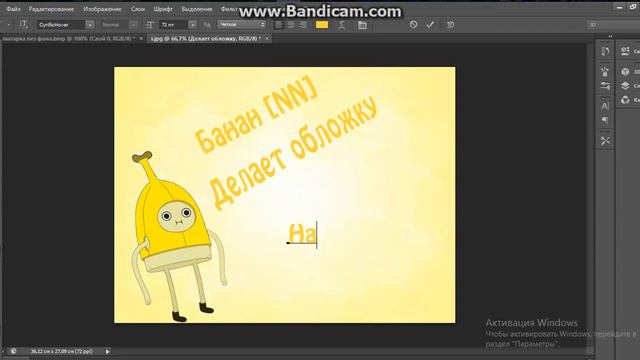Screen dimensions: 640x360
Task: Open the font size dropdown arrow
Action: pyautogui.click(x=193, y=25)
